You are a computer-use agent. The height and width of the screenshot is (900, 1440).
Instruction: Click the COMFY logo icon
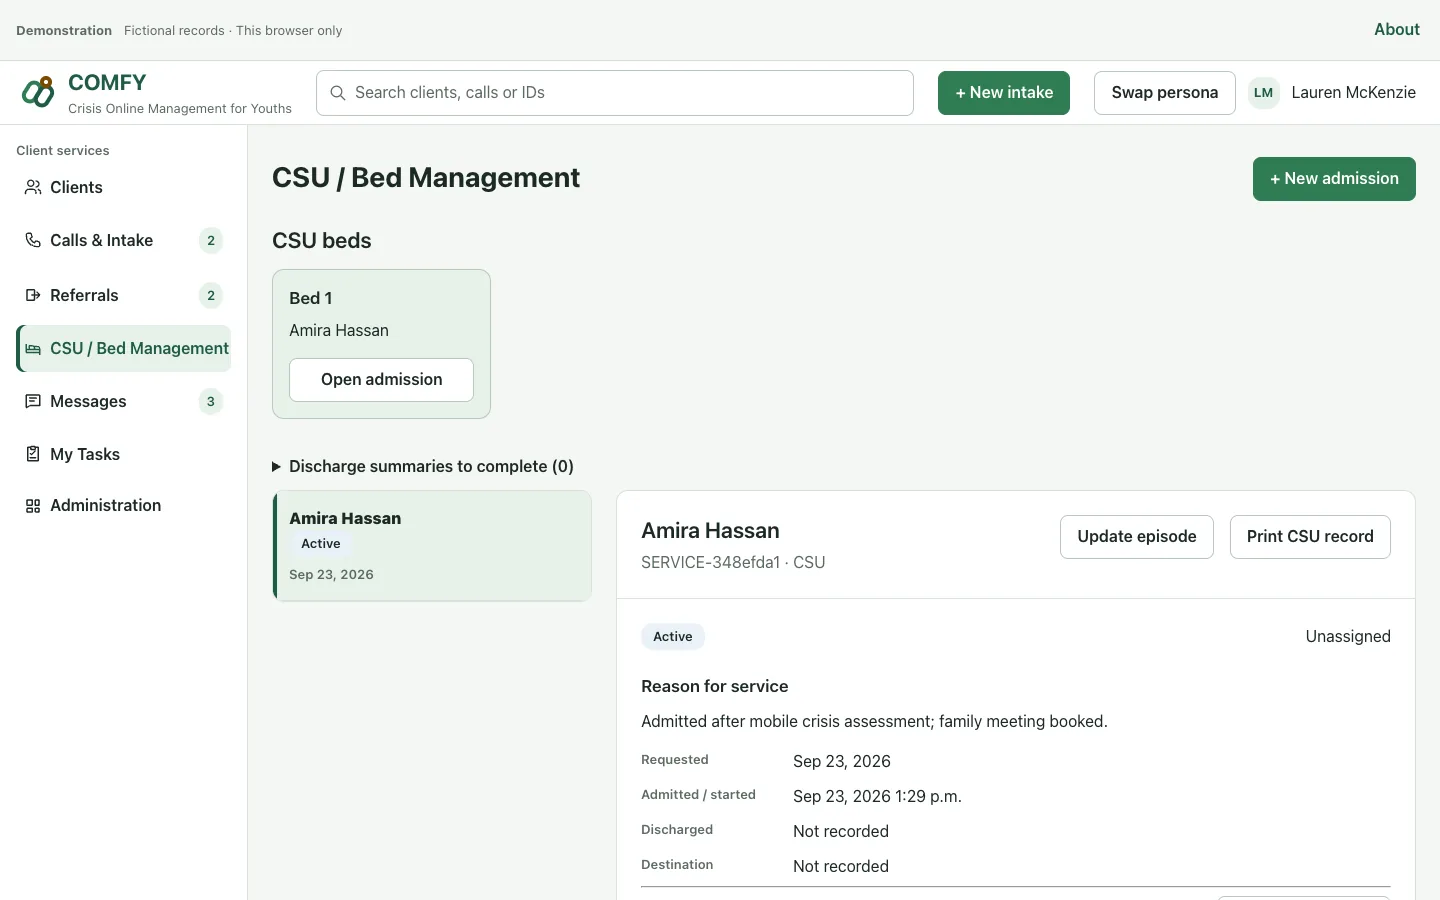click(x=38, y=92)
